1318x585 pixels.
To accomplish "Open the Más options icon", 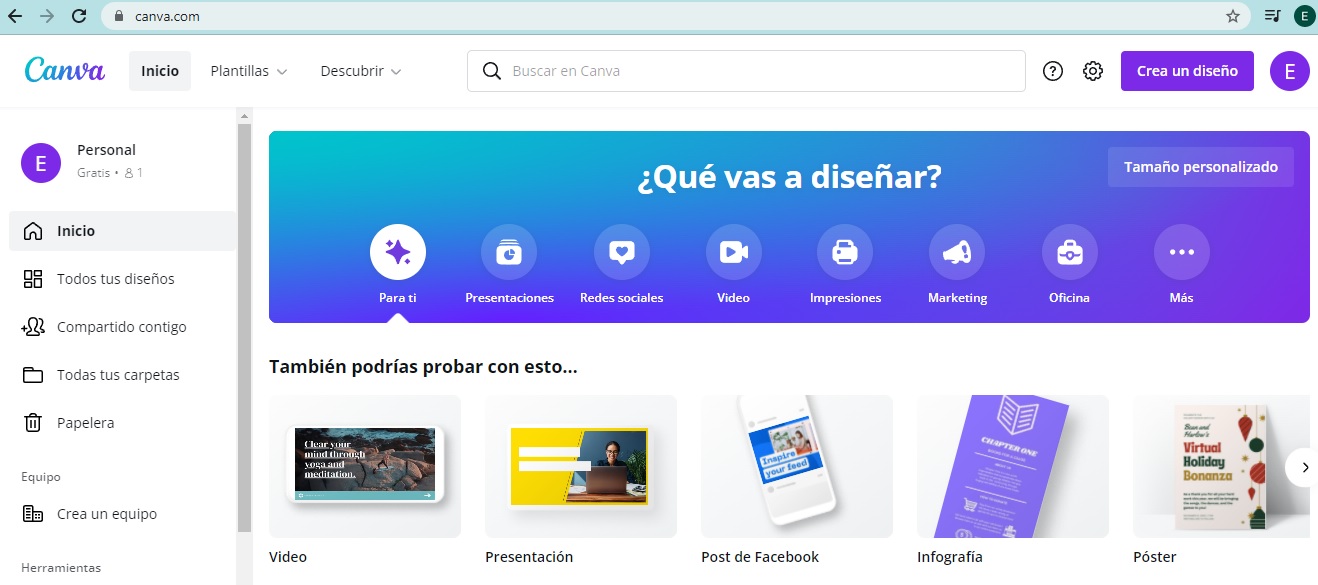I will click(x=1181, y=251).
